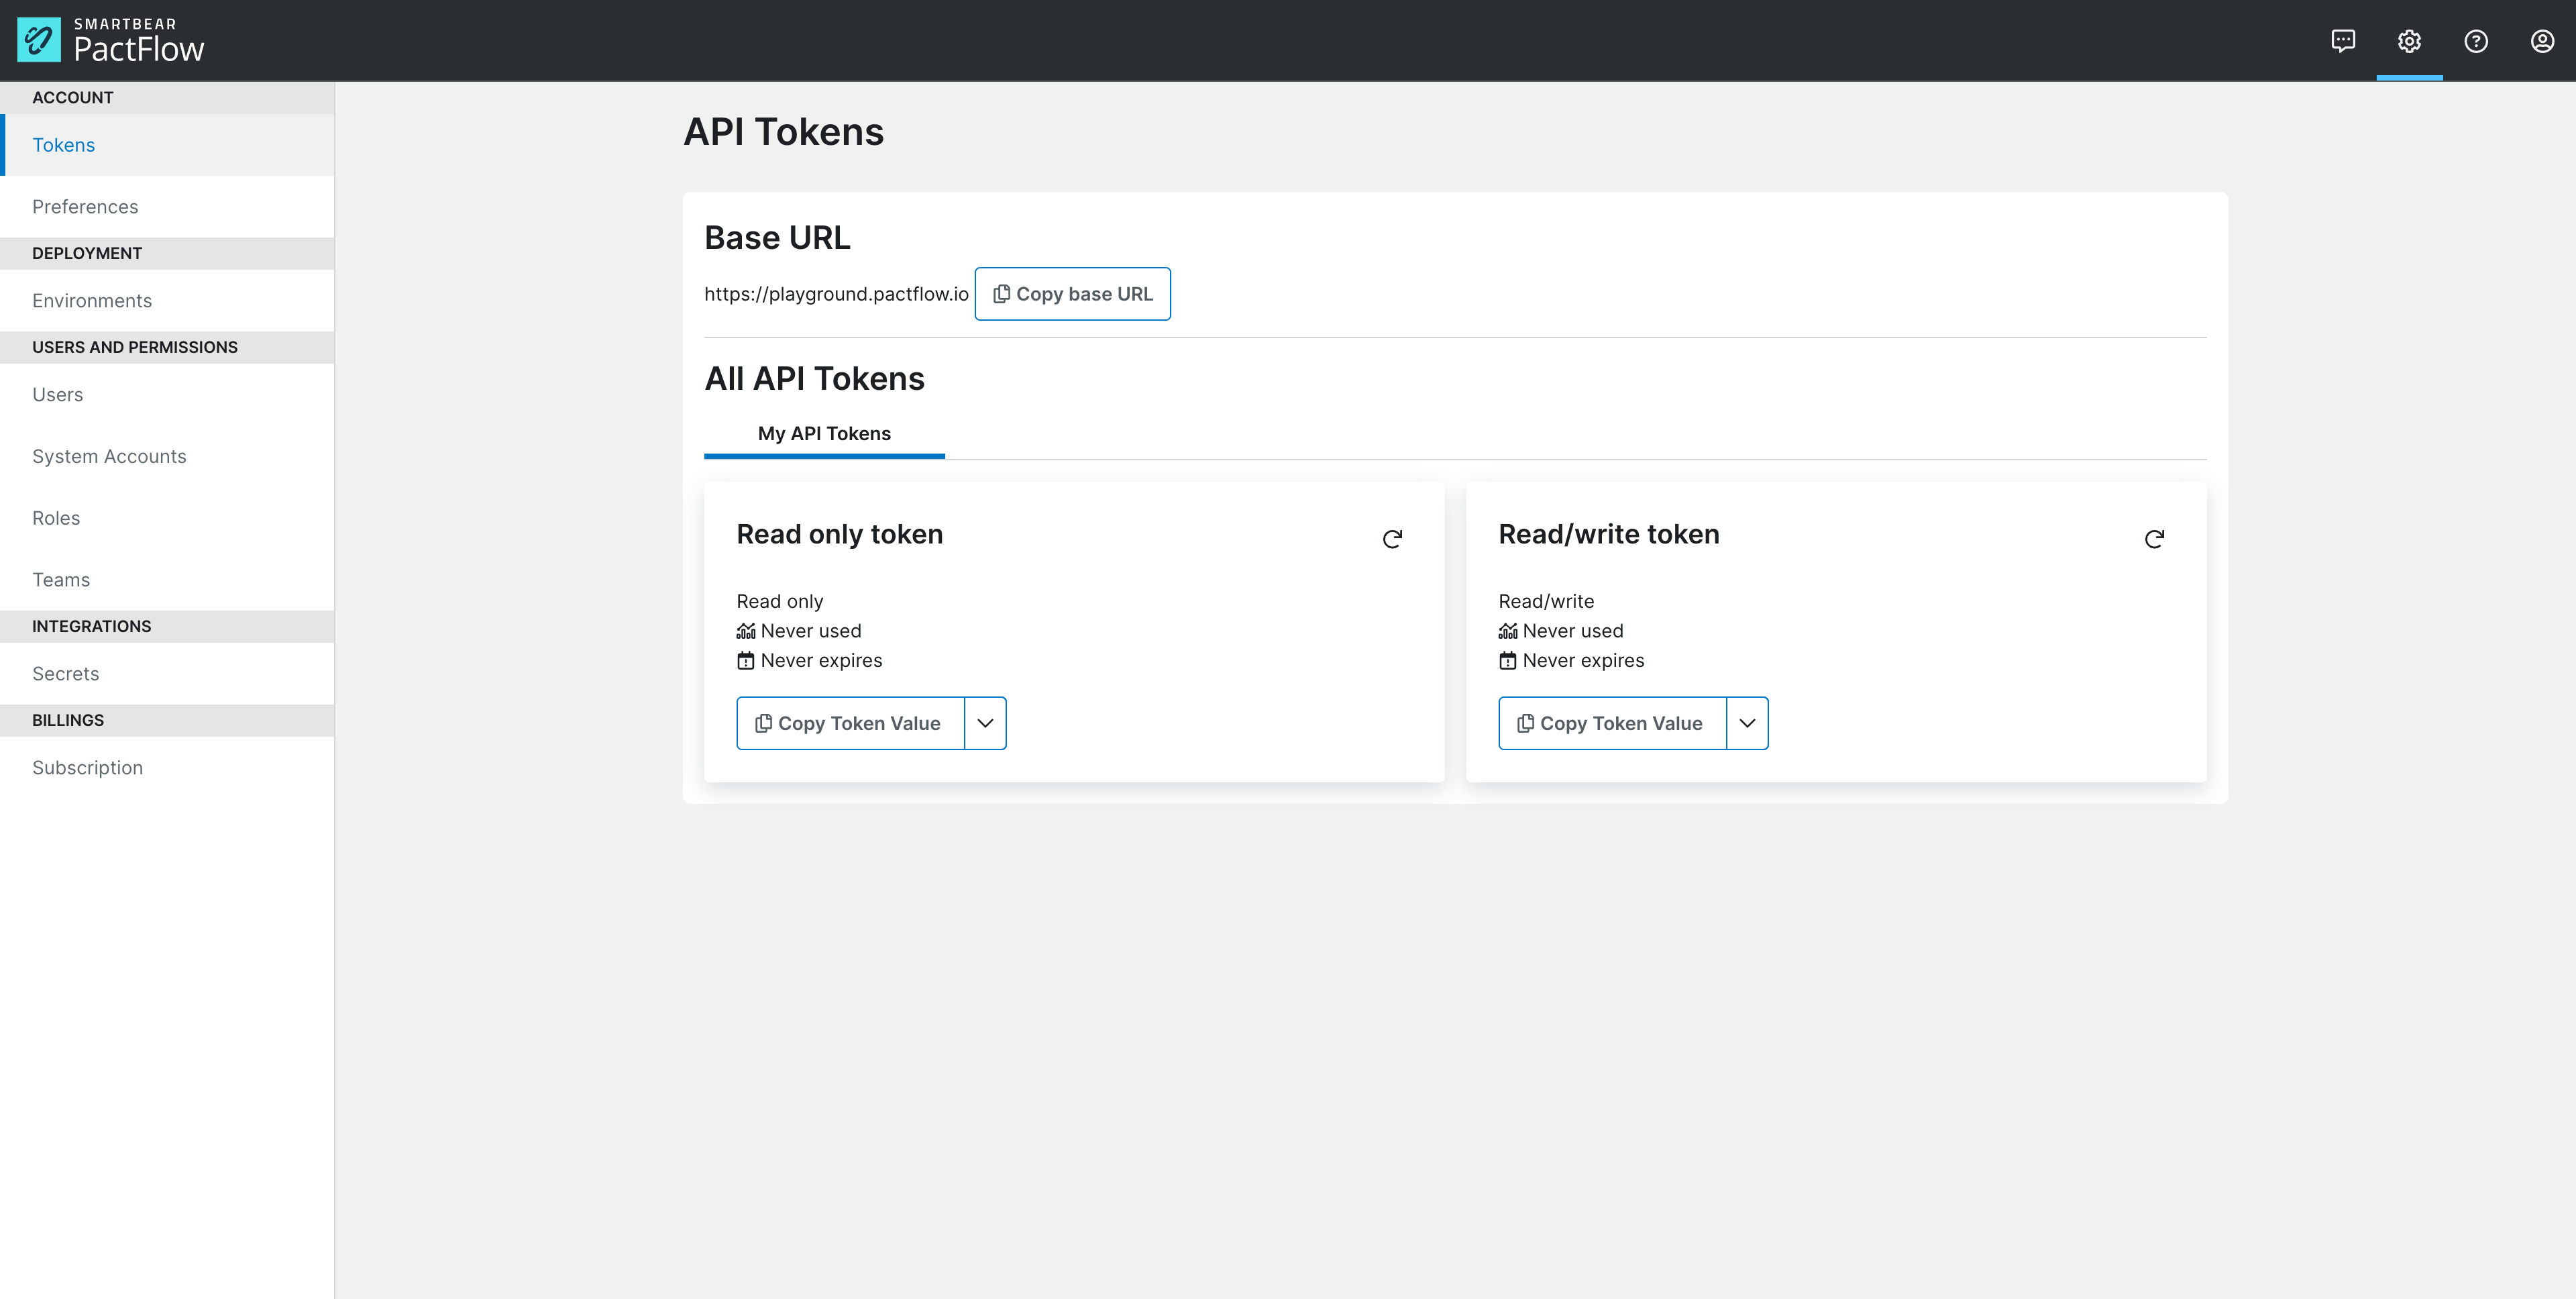The width and height of the screenshot is (2576, 1299).
Task: Regenerate the Read/write token
Action: pos(2154,539)
